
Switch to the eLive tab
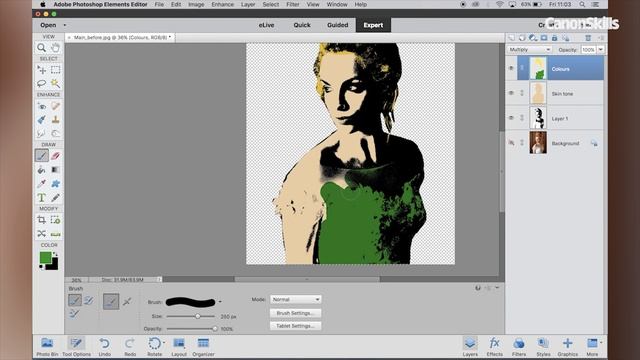click(267, 25)
